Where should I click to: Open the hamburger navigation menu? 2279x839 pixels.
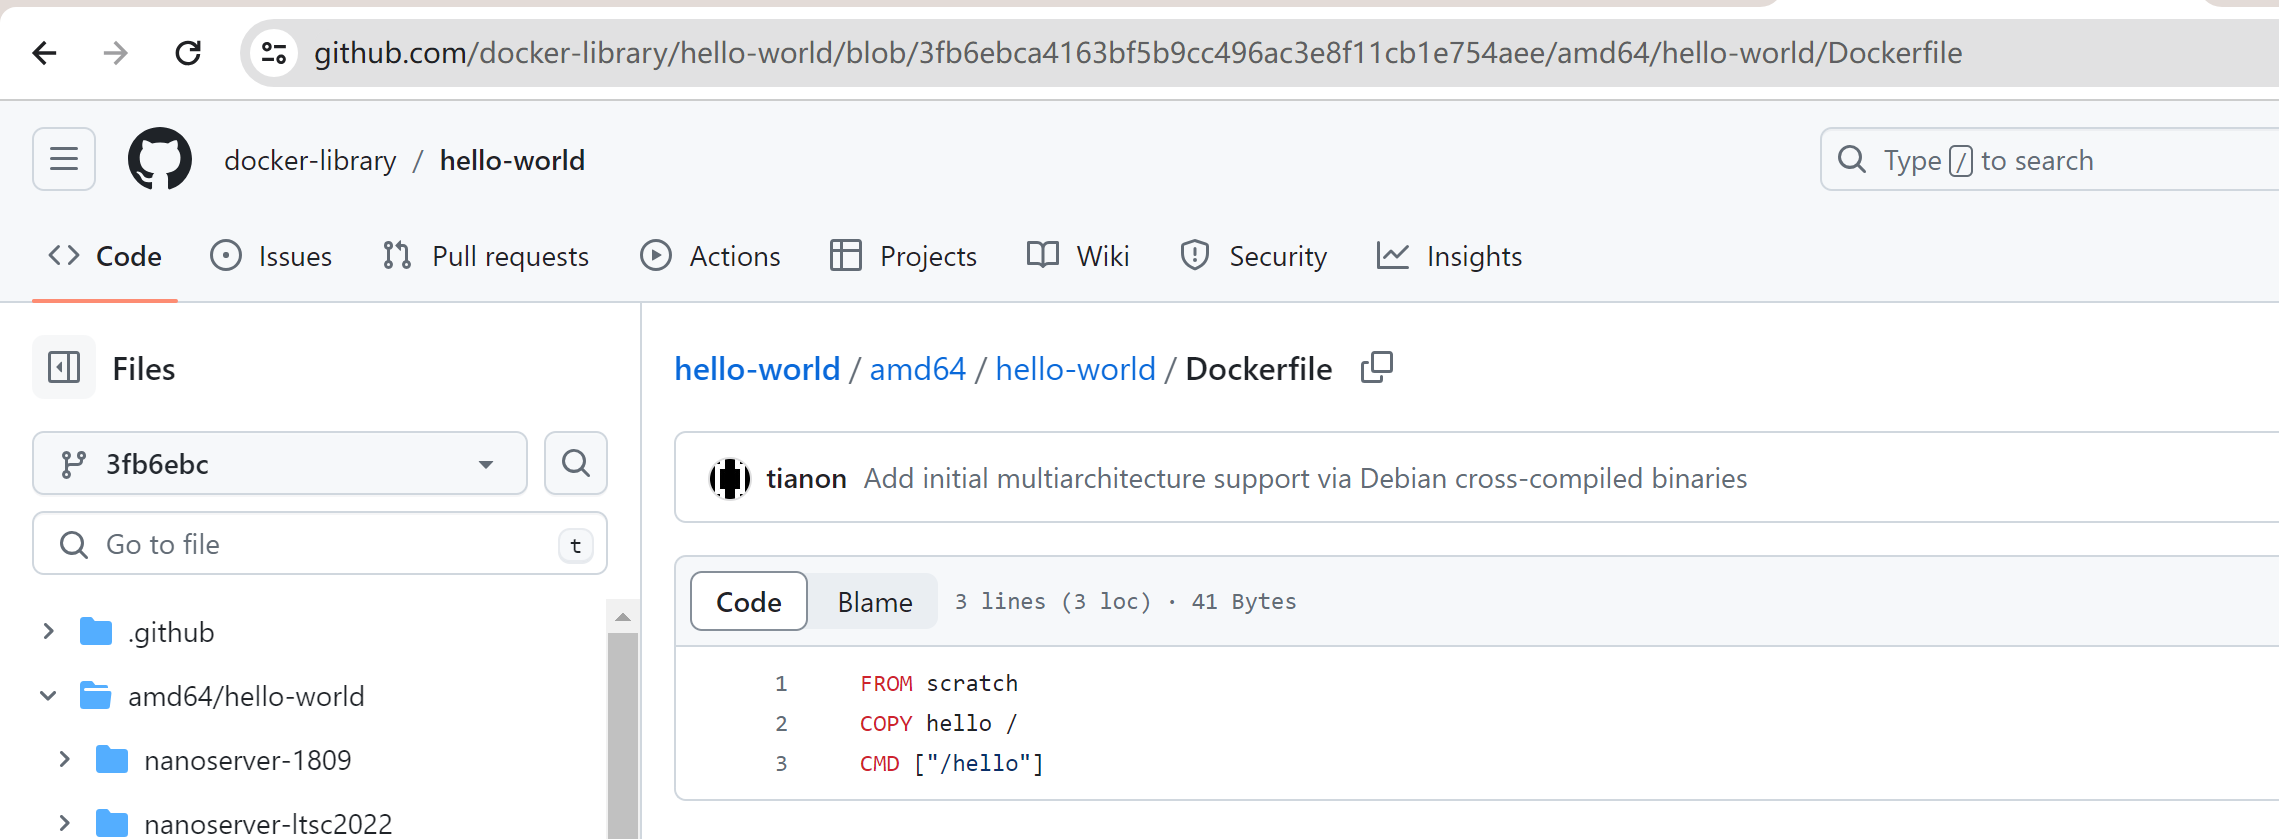tap(64, 159)
